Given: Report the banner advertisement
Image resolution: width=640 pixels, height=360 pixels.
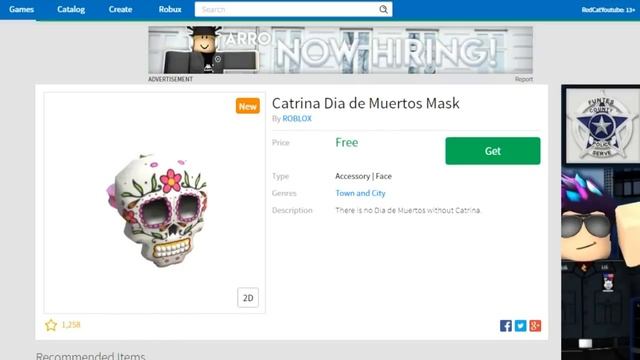Looking at the screenshot, I should coord(524,79).
